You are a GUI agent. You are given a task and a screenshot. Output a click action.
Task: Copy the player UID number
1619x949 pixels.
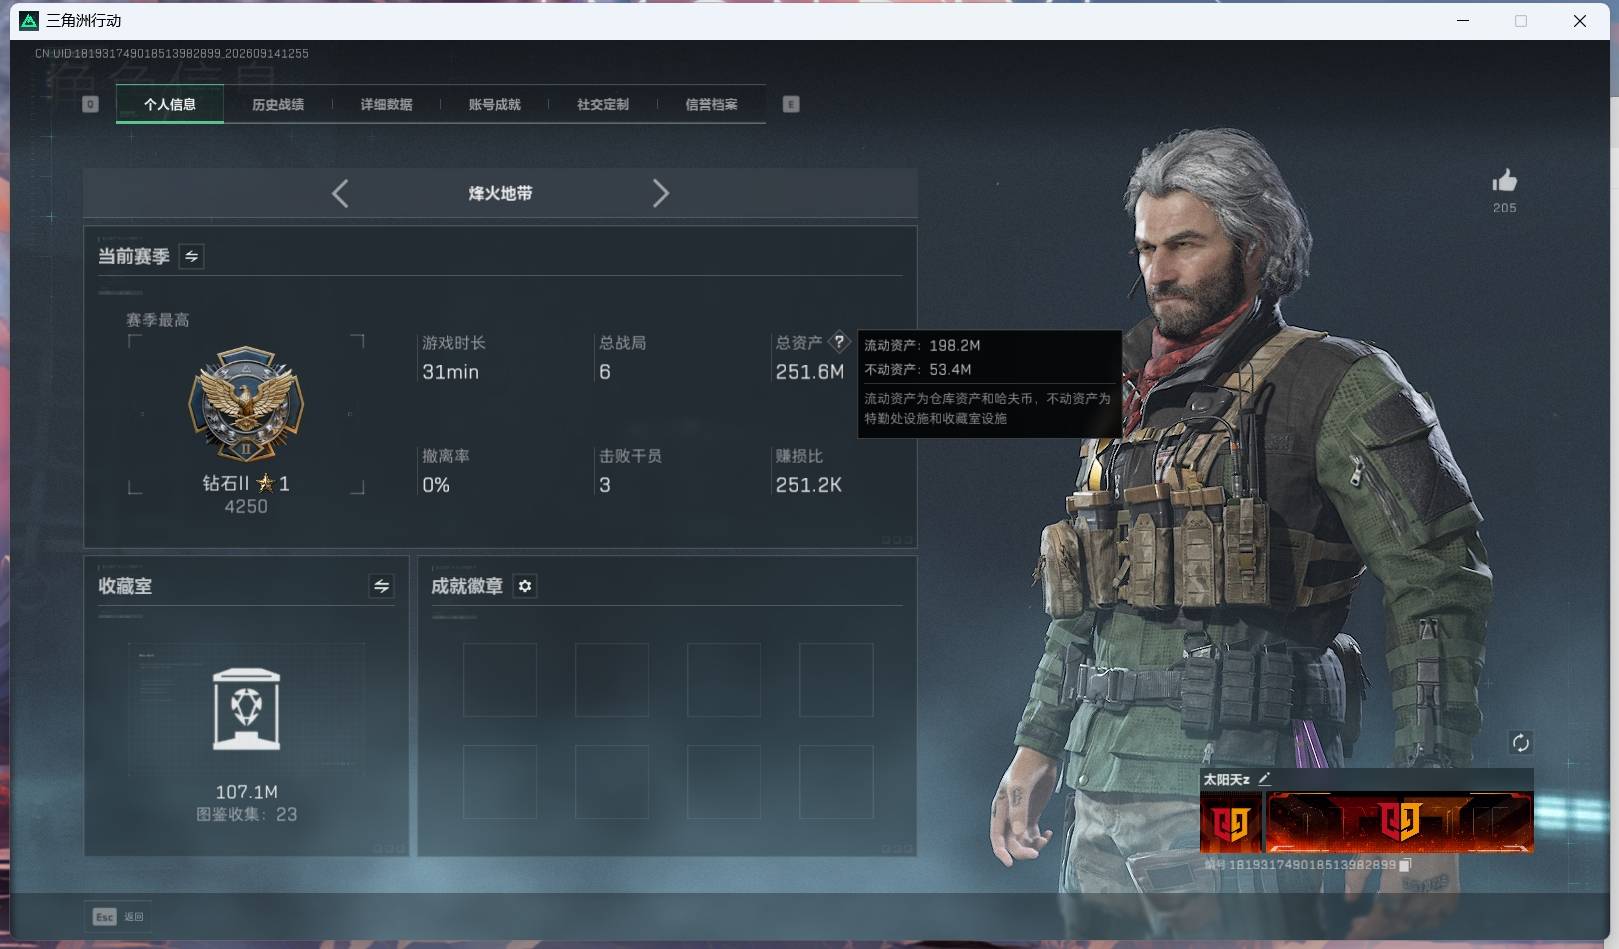(1405, 865)
